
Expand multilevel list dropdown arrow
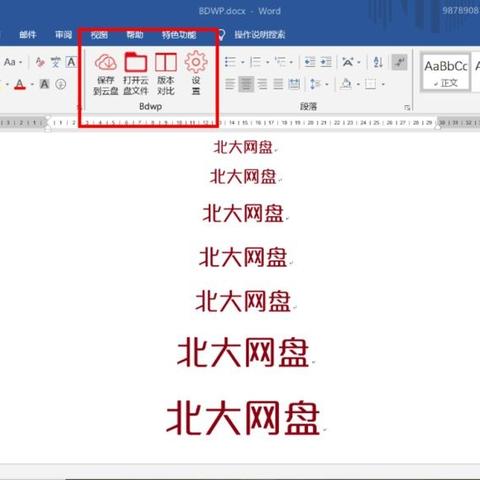291,62
